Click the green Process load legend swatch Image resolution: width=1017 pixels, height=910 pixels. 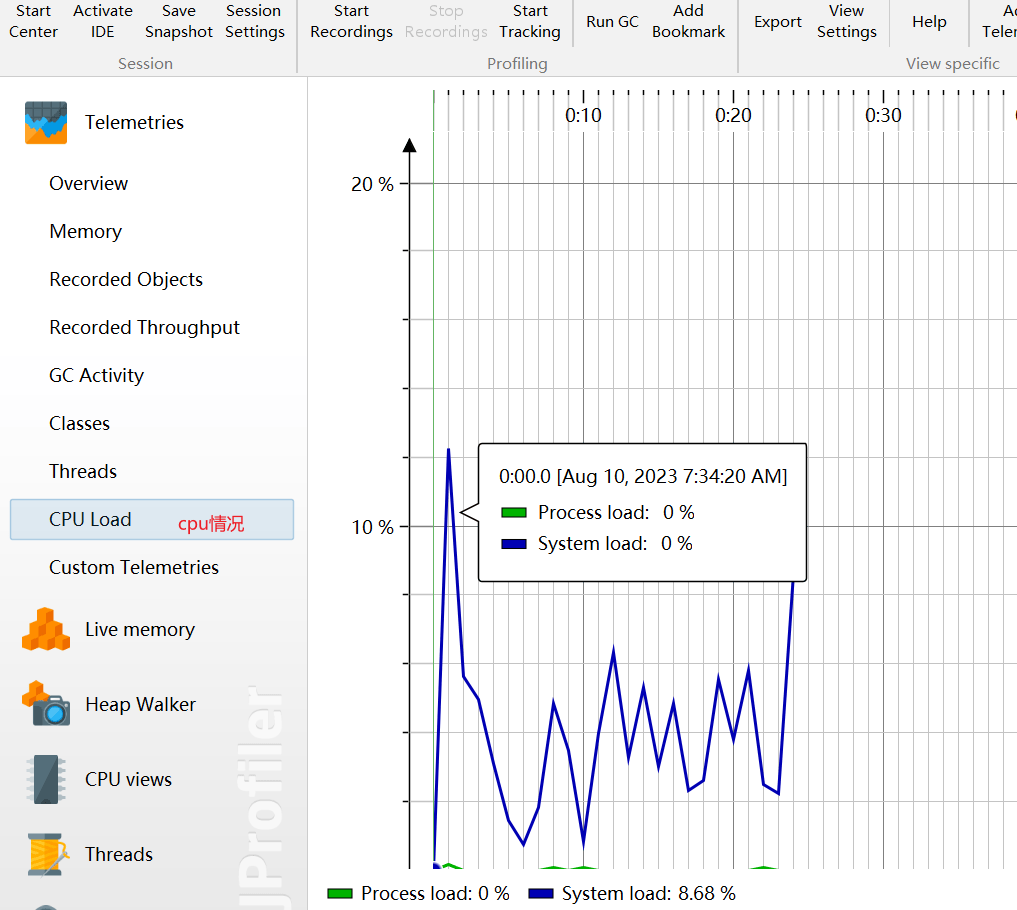point(340,893)
